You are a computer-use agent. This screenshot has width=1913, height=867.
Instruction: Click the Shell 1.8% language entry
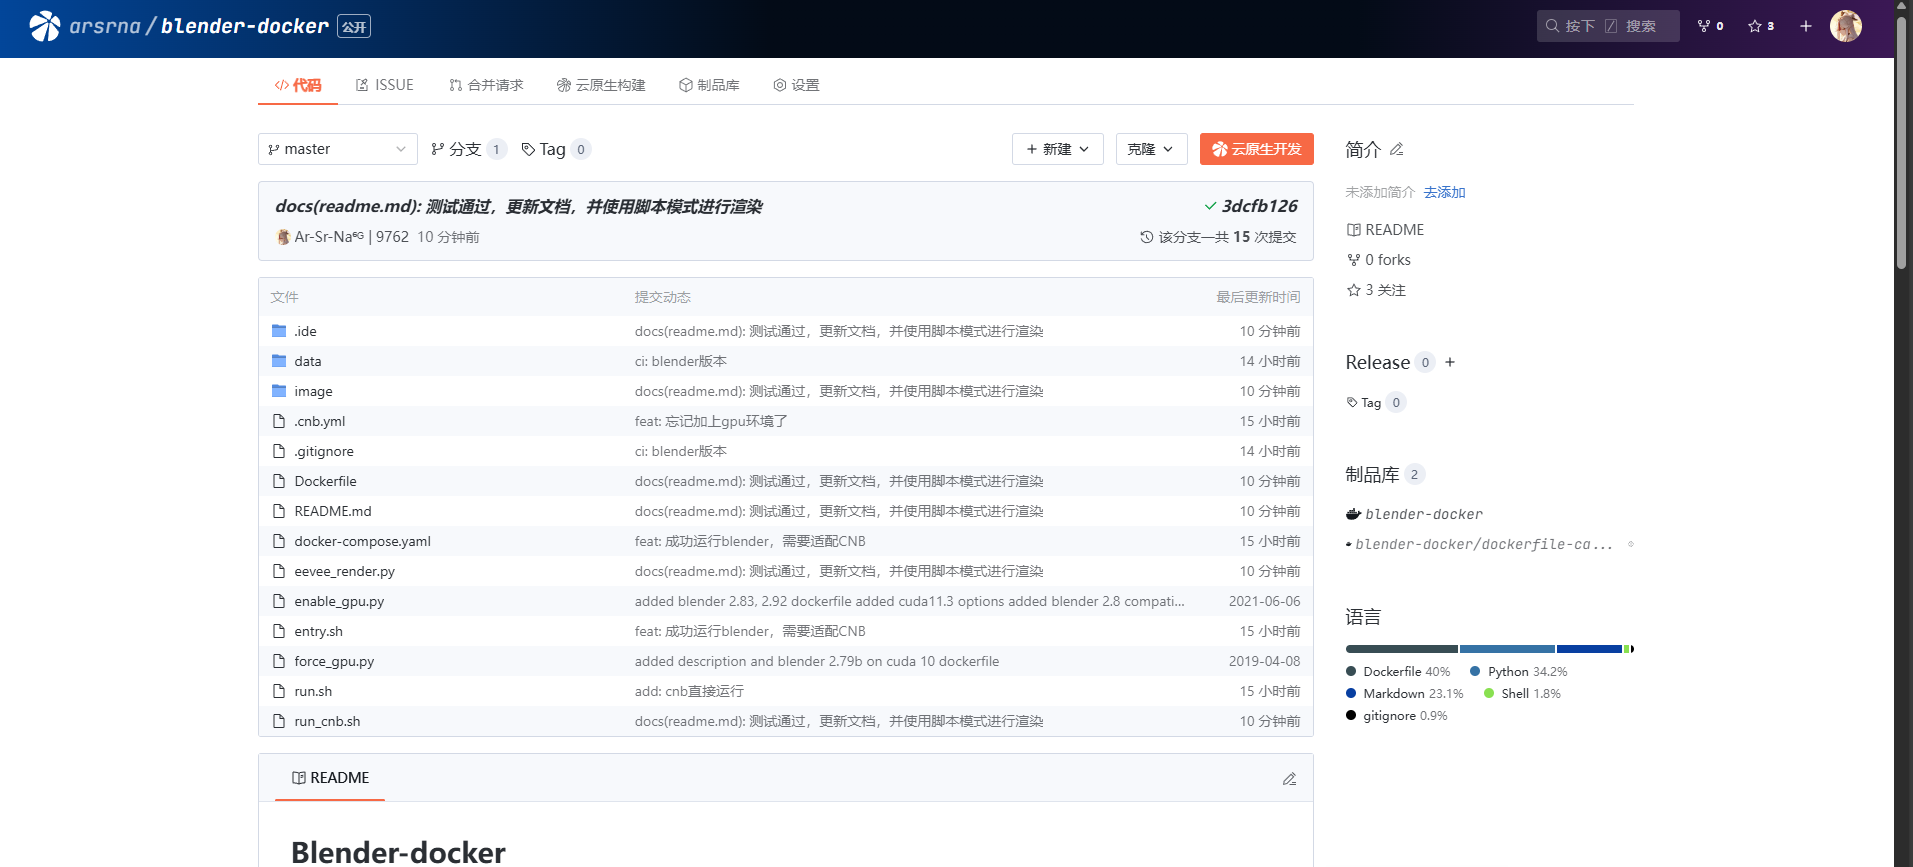tap(1522, 693)
